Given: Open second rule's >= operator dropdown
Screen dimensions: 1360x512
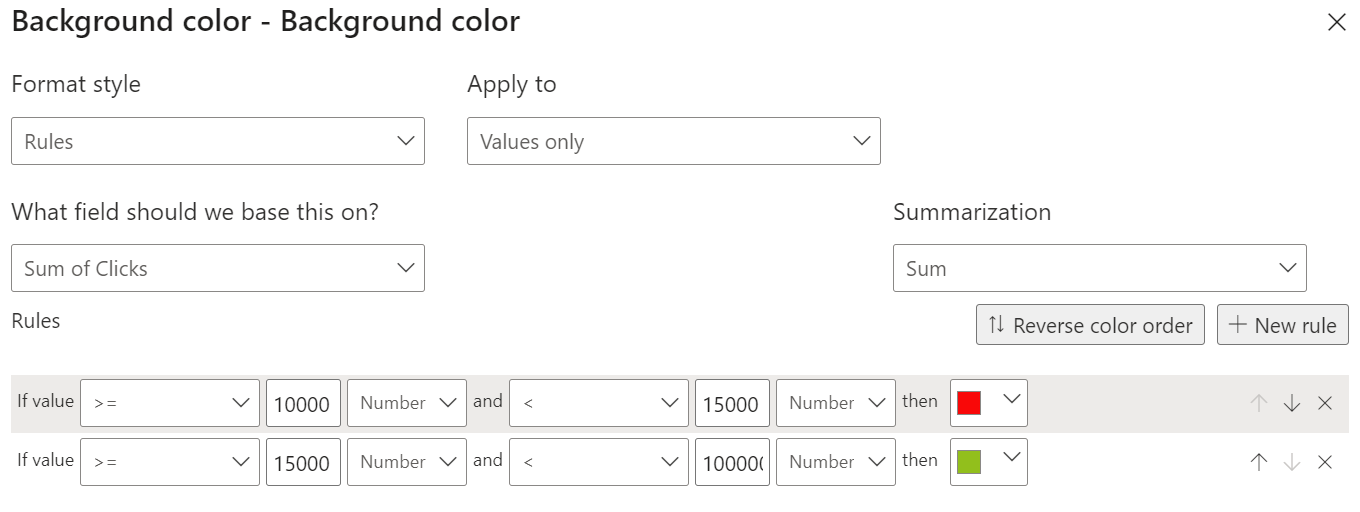Looking at the screenshot, I should [x=170, y=461].
